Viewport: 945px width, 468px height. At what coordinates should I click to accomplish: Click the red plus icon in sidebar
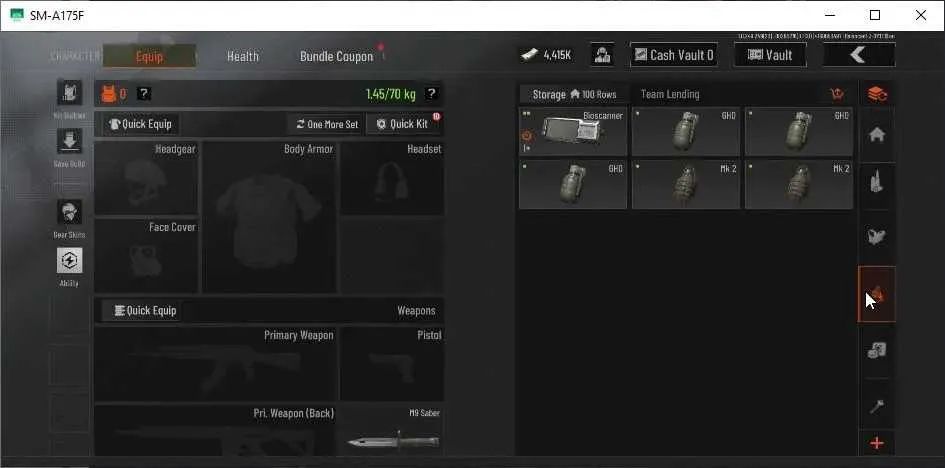pos(877,444)
